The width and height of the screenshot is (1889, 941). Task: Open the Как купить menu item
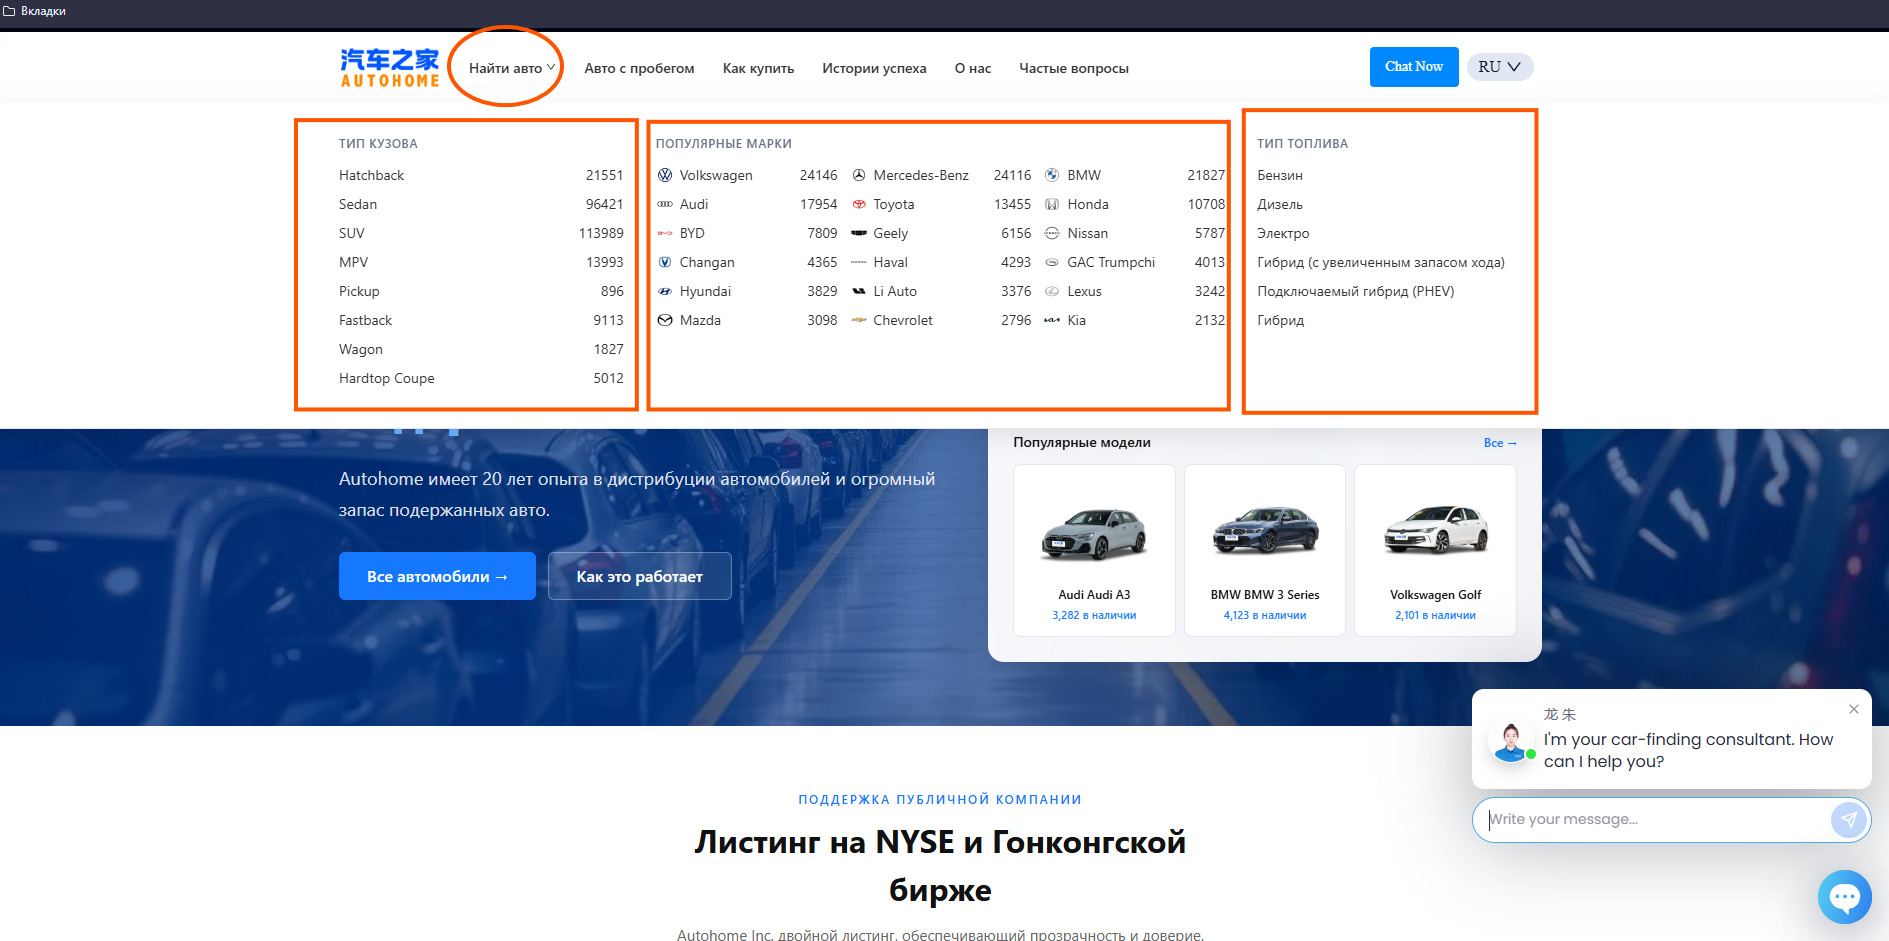pyautogui.click(x=758, y=68)
